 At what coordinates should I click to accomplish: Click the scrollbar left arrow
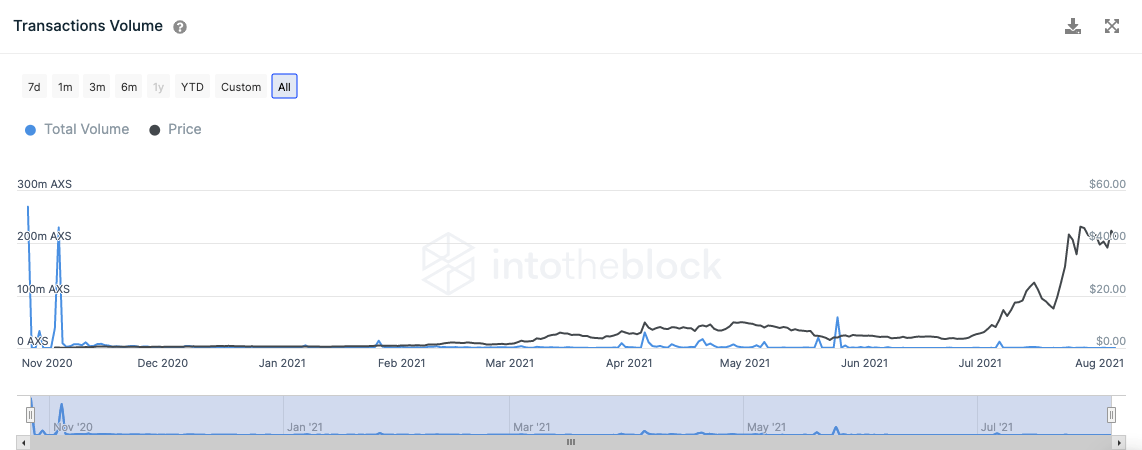[x=22, y=441]
